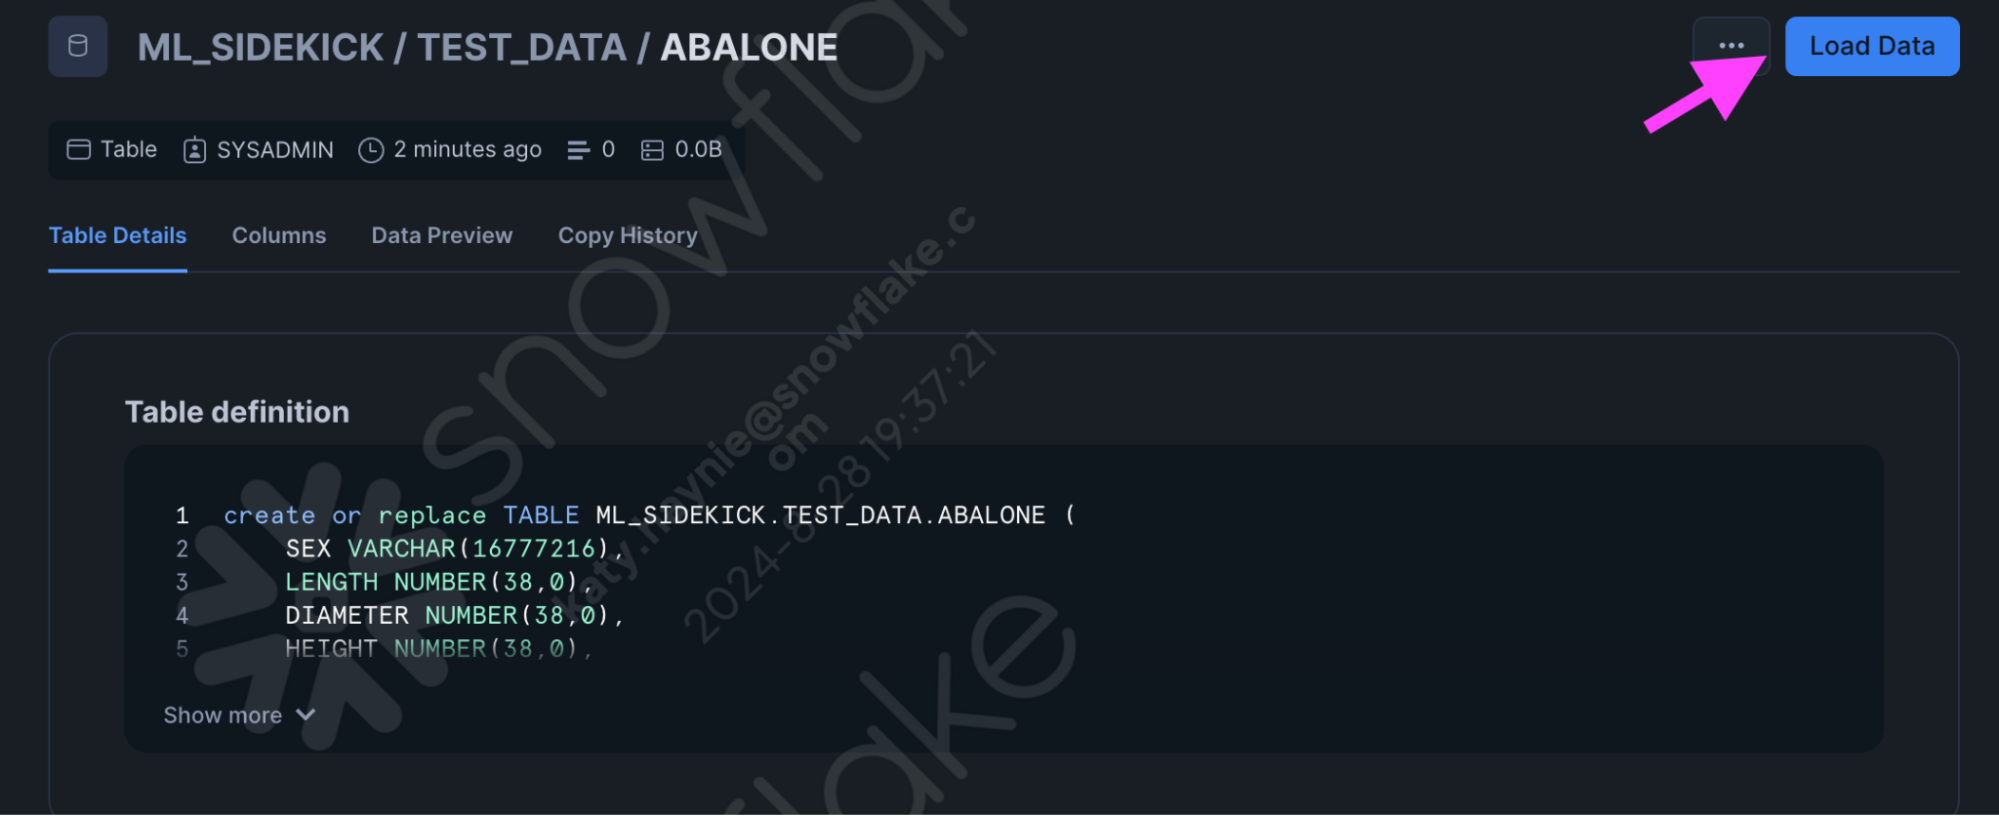1999x816 pixels.
Task: Open the three-dot more options menu
Action: [x=1731, y=46]
